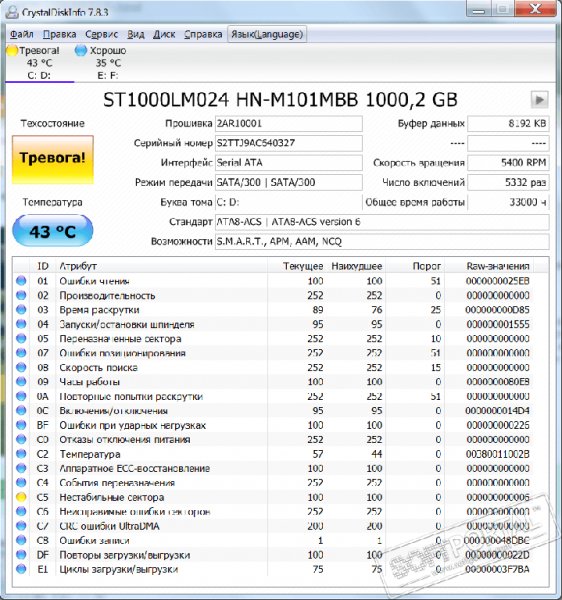Close the CrystalDiskInfo window
The width and height of the screenshot is (562, 600).
pos(535,9)
